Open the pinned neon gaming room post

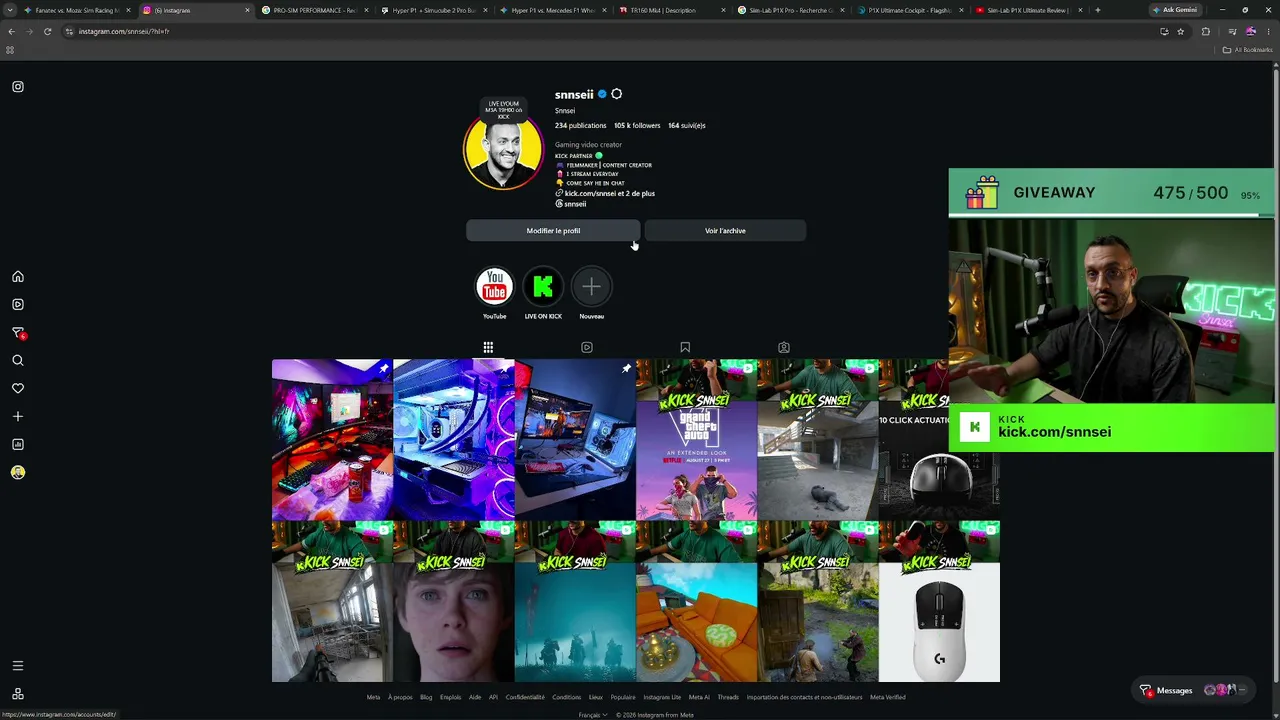pyautogui.click(x=332, y=440)
